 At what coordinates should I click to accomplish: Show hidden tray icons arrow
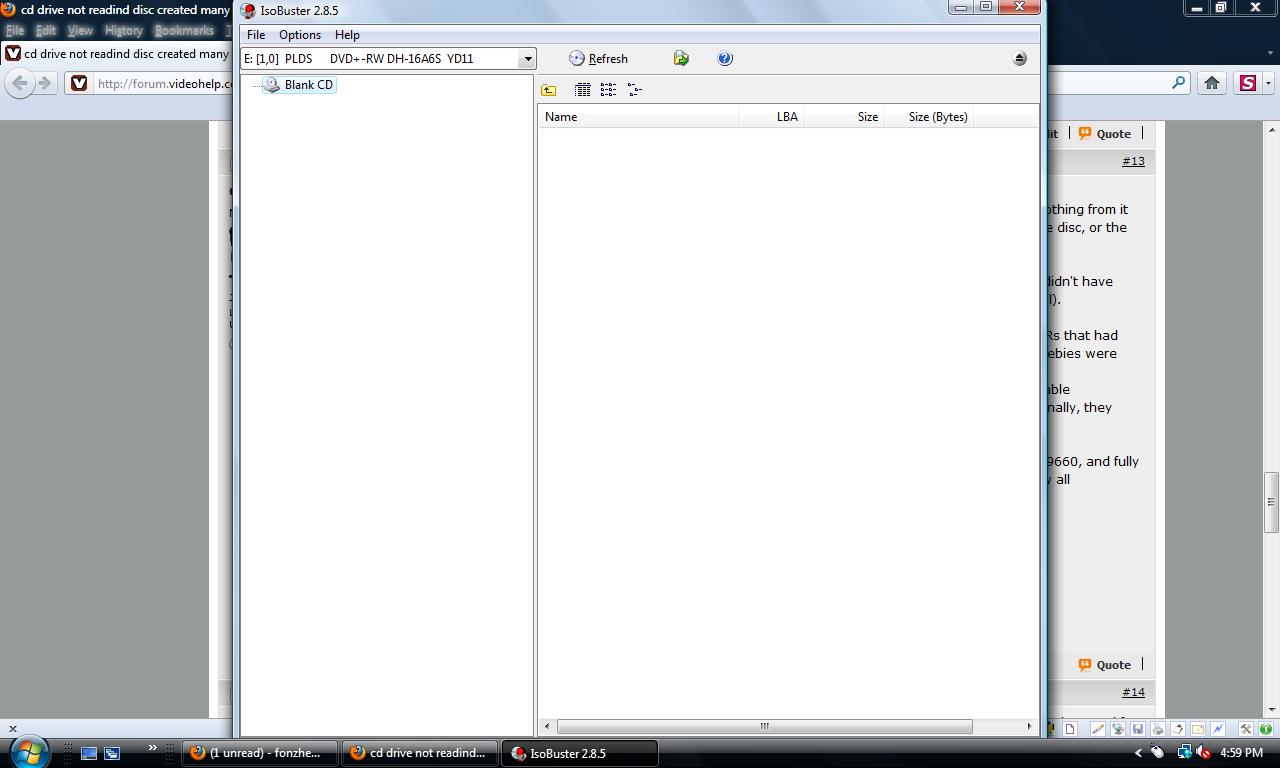coord(1138,753)
